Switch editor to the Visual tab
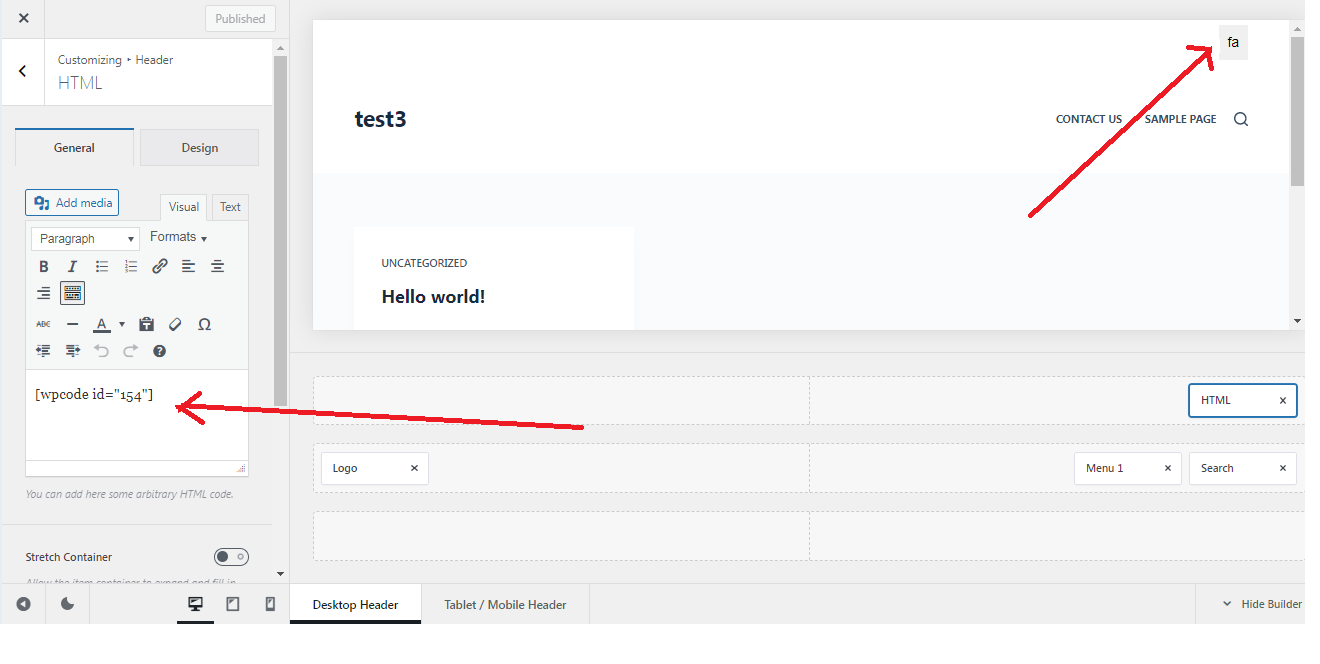This screenshot has width=1320, height=664. click(x=184, y=207)
